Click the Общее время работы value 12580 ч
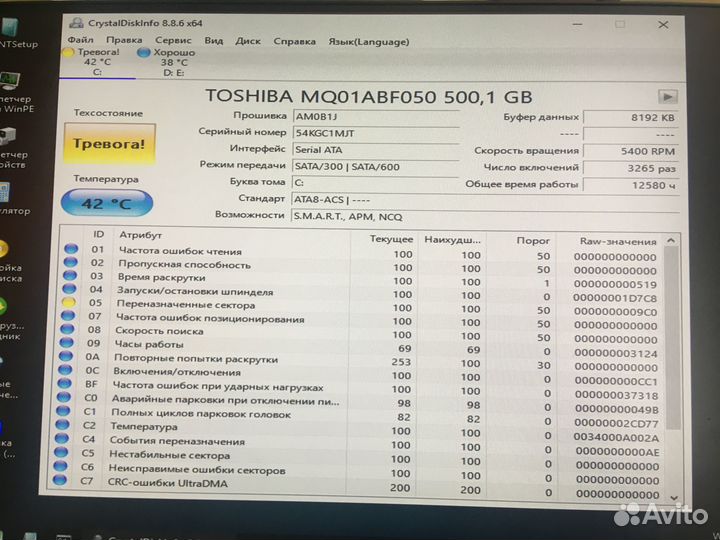Viewport: 720px width, 540px height. (x=631, y=185)
